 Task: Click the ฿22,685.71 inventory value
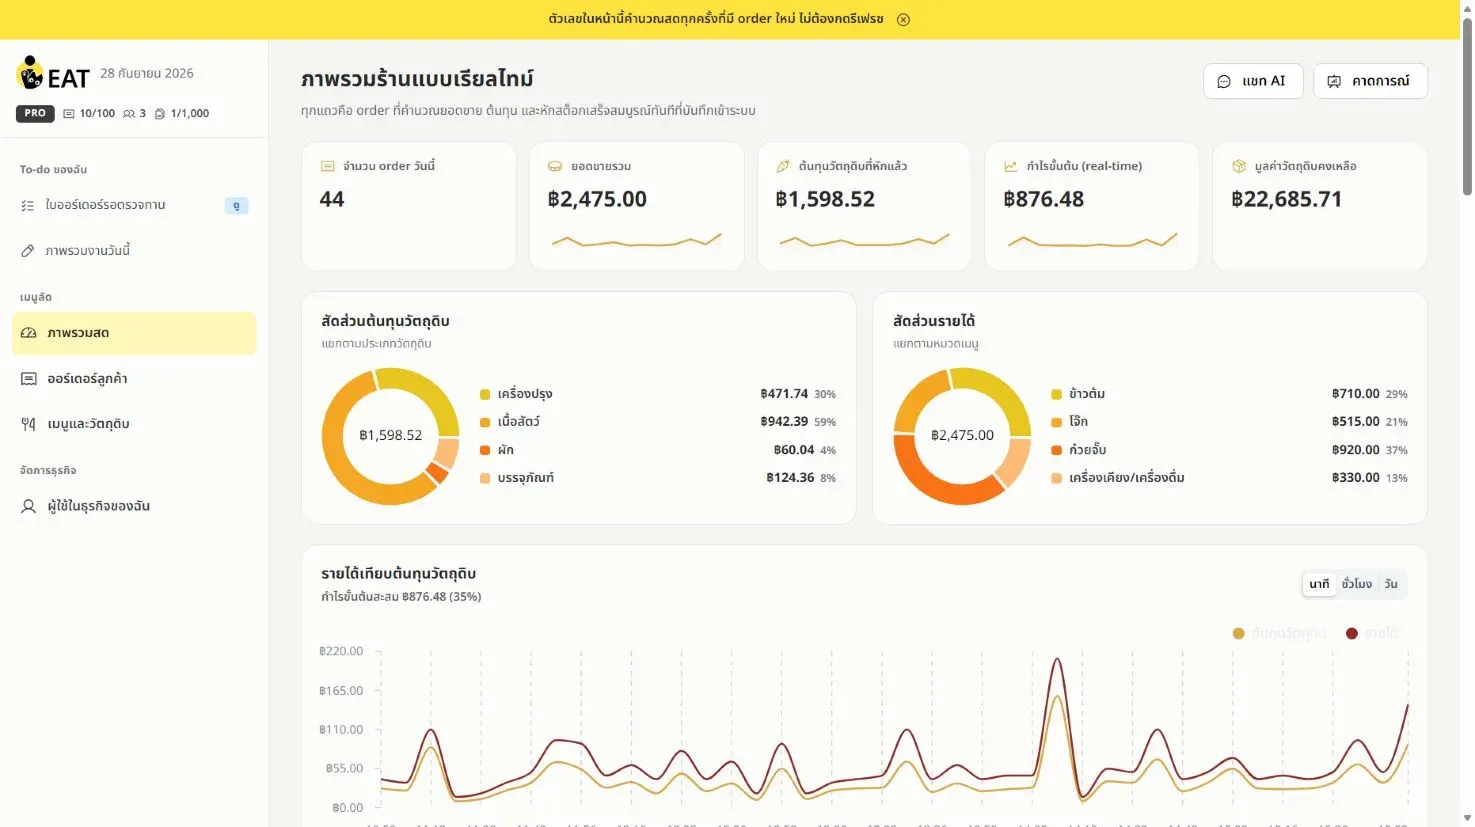pos(1287,199)
